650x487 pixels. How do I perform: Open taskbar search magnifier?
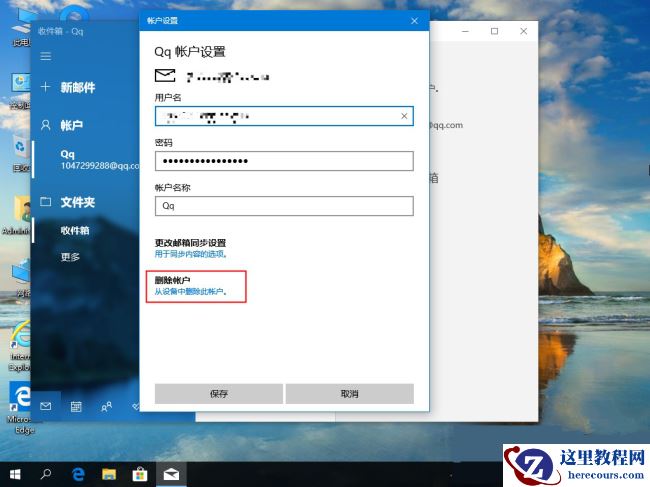46,474
